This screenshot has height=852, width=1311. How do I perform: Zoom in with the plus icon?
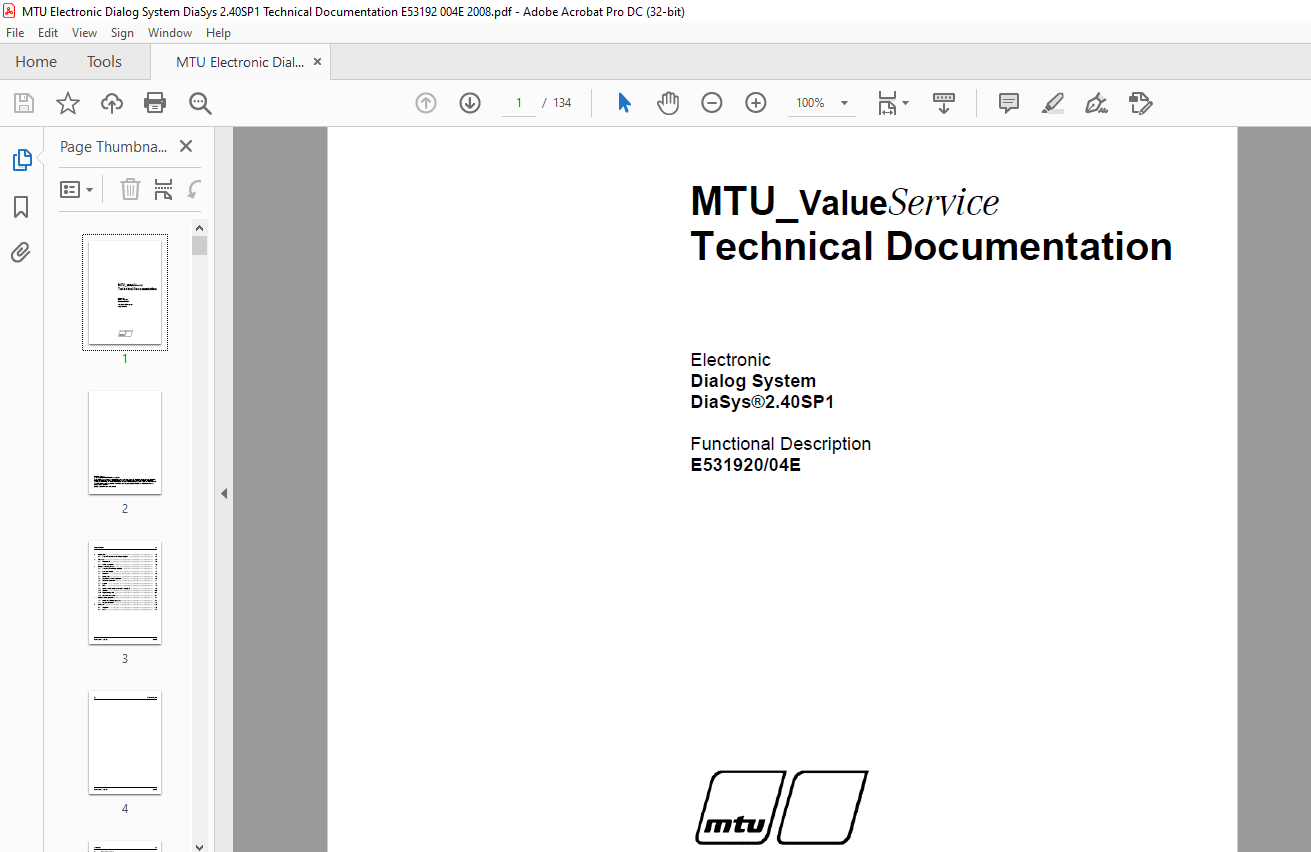tap(756, 103)
